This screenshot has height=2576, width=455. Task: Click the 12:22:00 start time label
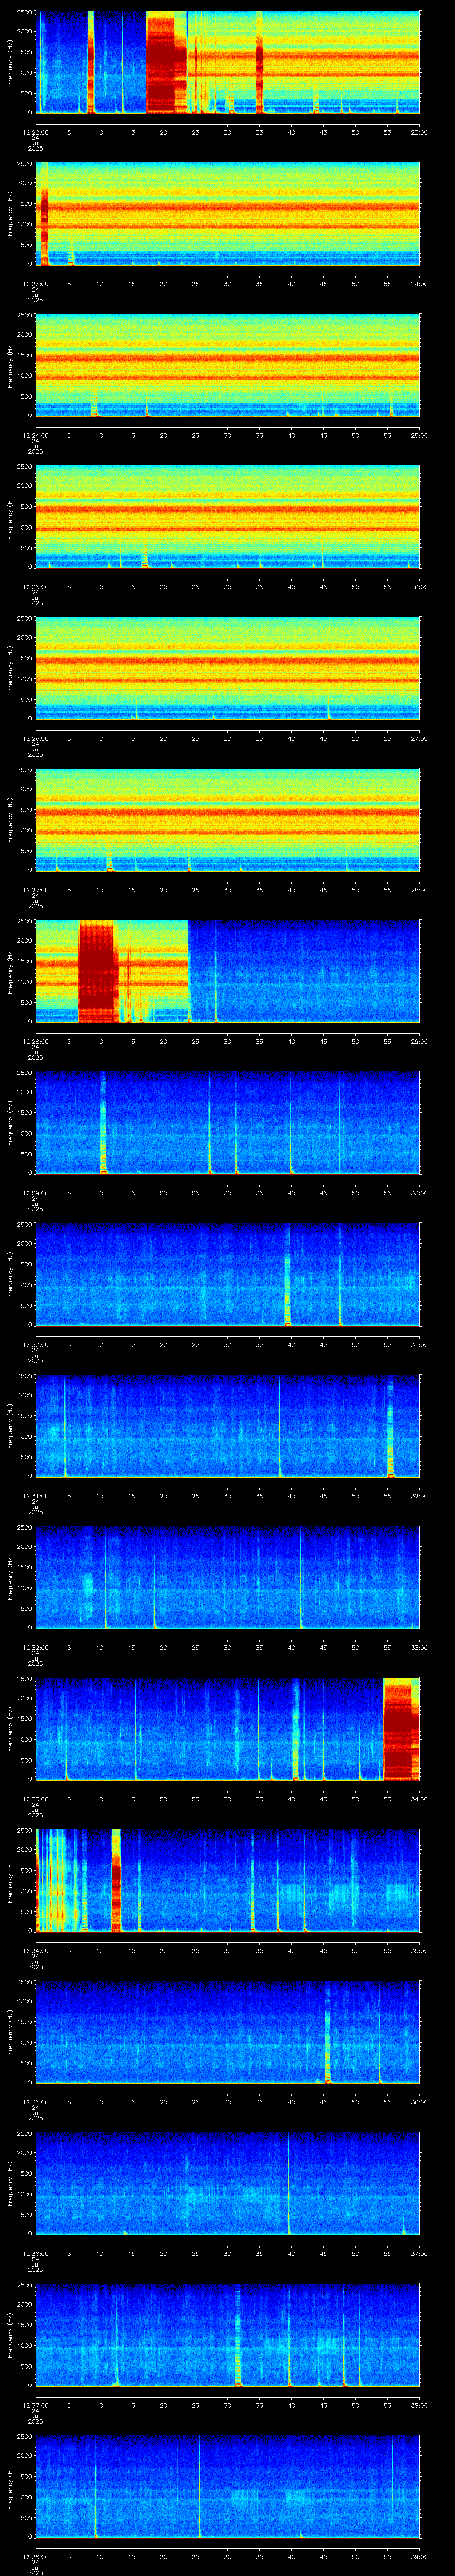35,131
